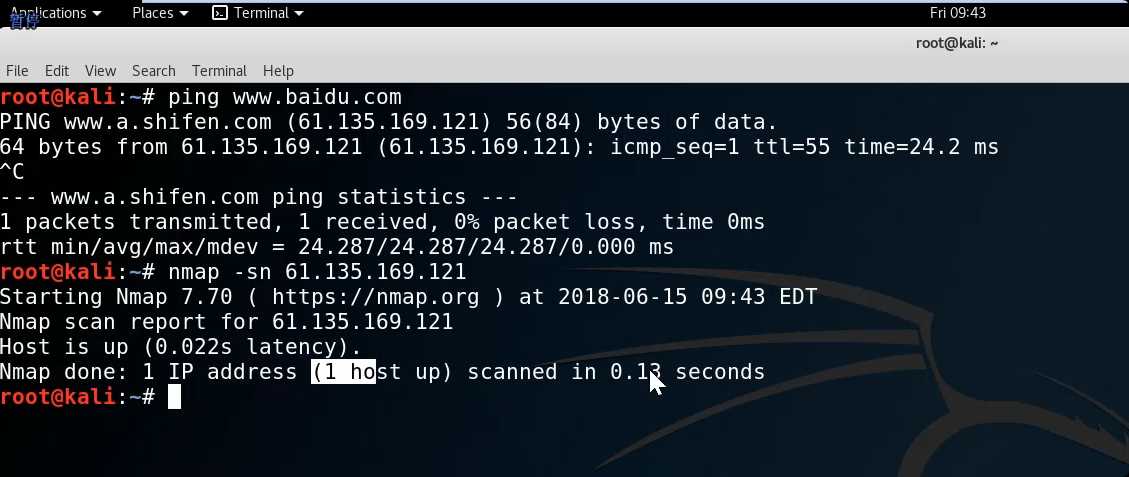Image resolution: width=1129 pixels, height=477 pixels.
Task: Click the Fri 09:43 clock
Action: 957,13
